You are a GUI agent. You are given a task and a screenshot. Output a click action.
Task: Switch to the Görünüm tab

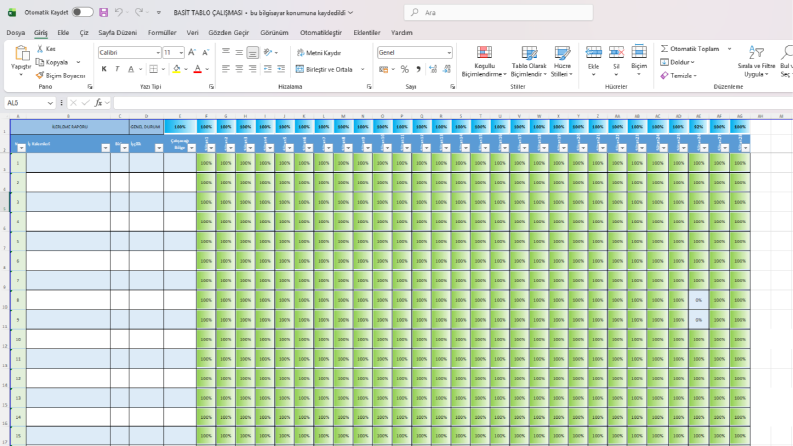pyautogui.click(x=274, y=32)
